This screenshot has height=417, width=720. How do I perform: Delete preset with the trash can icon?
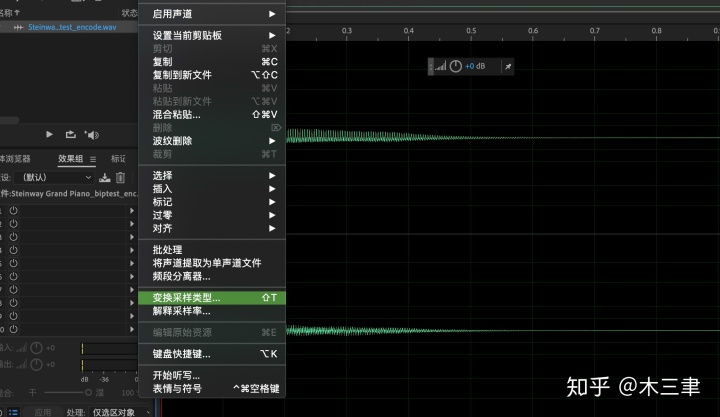(120, 177)
